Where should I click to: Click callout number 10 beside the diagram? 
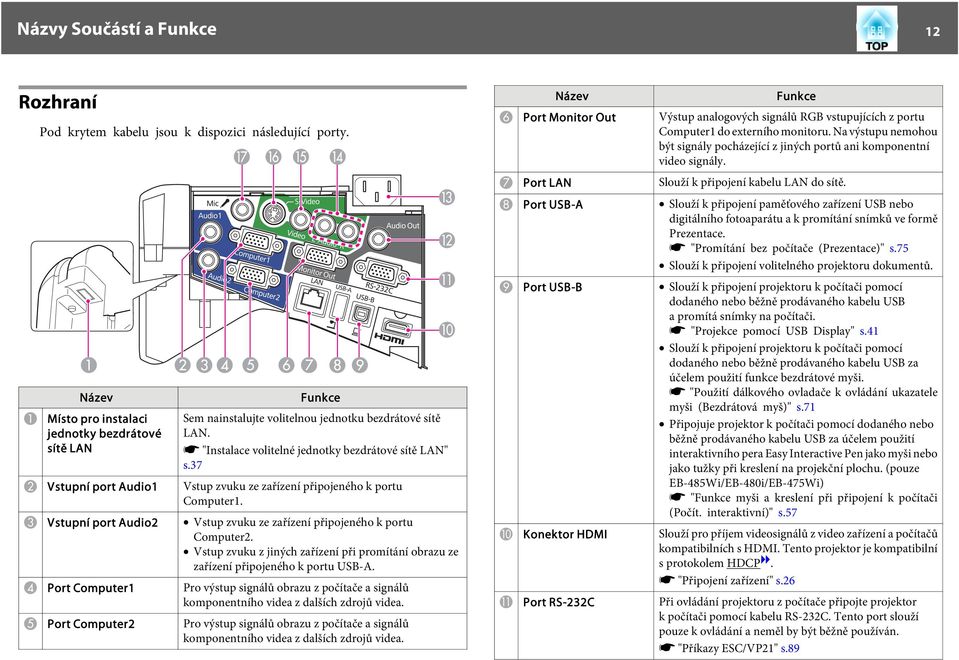pos(447,330)
